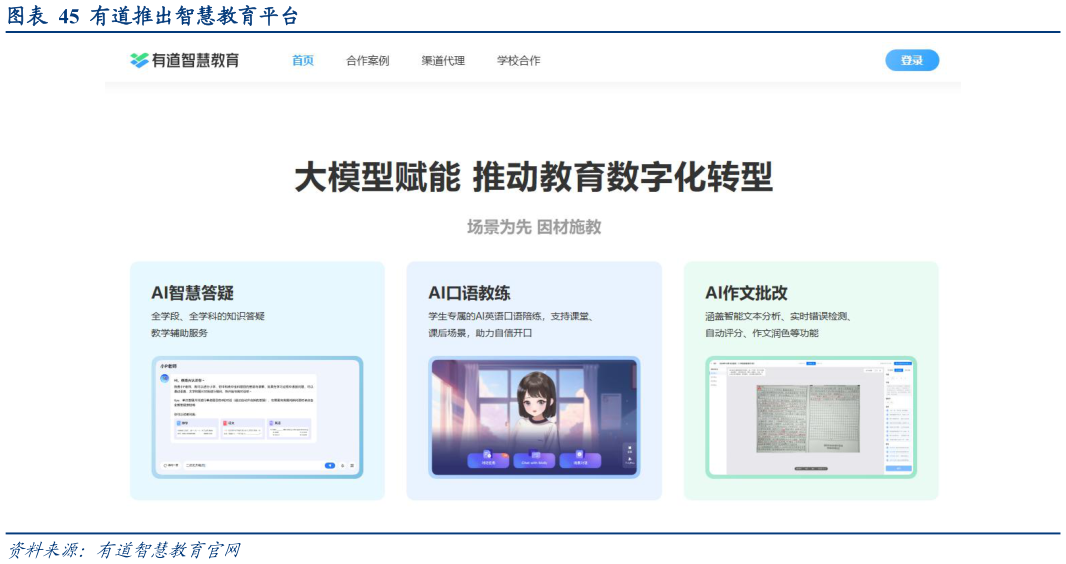
Task: Click the 有道智慧教育 brand name text
Action: click(x=195, y=60)
